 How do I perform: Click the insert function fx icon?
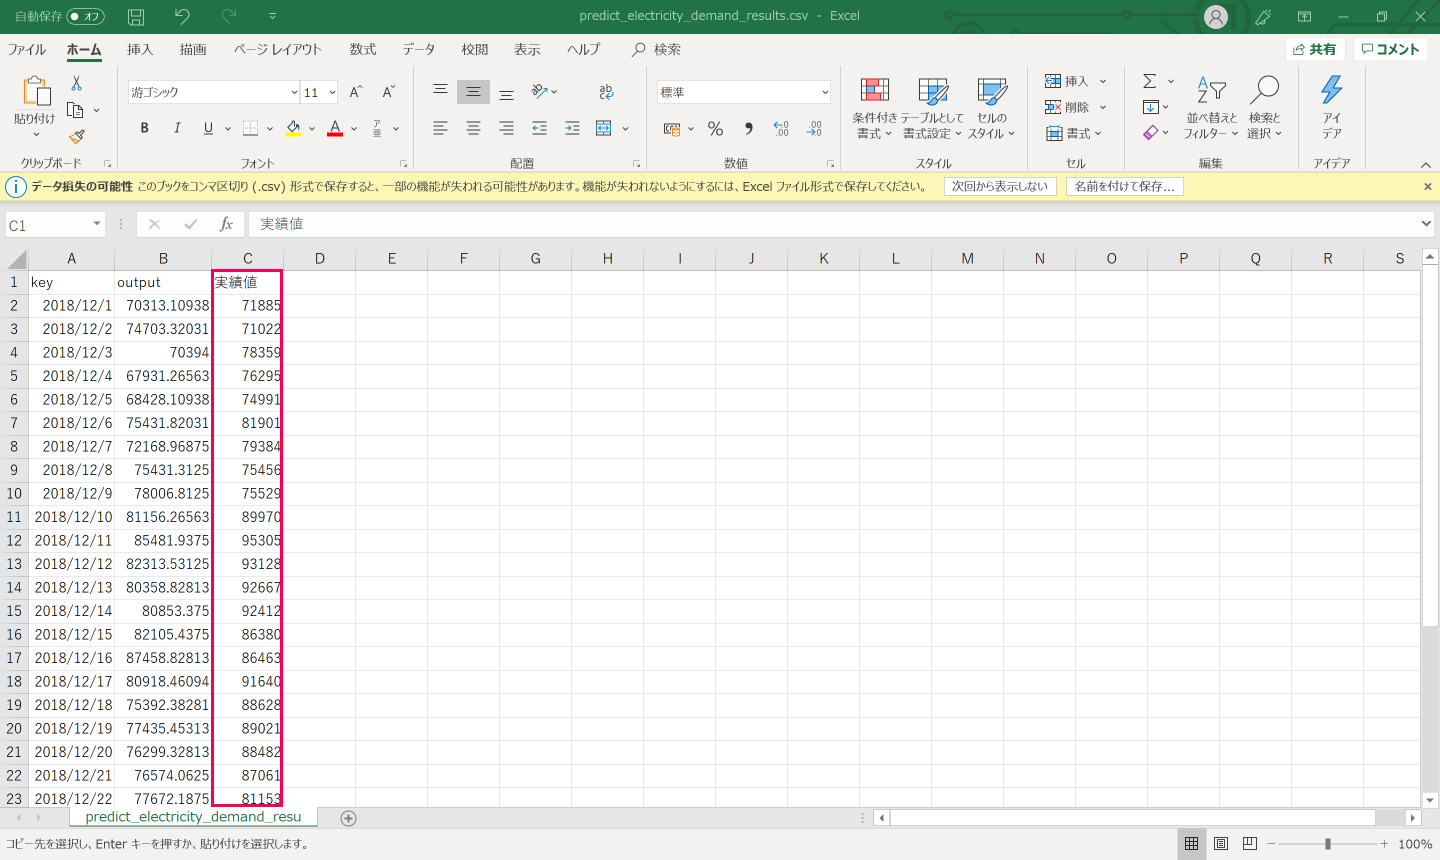point(226,224)
